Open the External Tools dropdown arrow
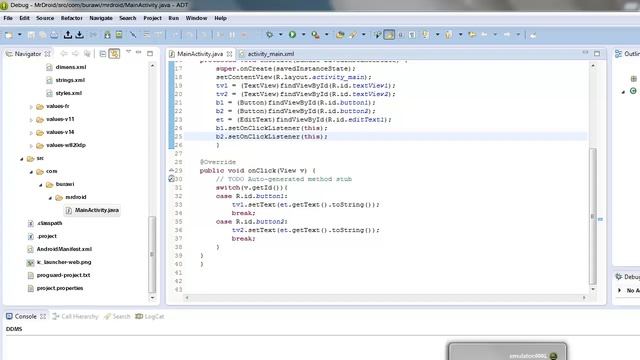The width and height of the screenshot is (640, 360). (327, 35)
